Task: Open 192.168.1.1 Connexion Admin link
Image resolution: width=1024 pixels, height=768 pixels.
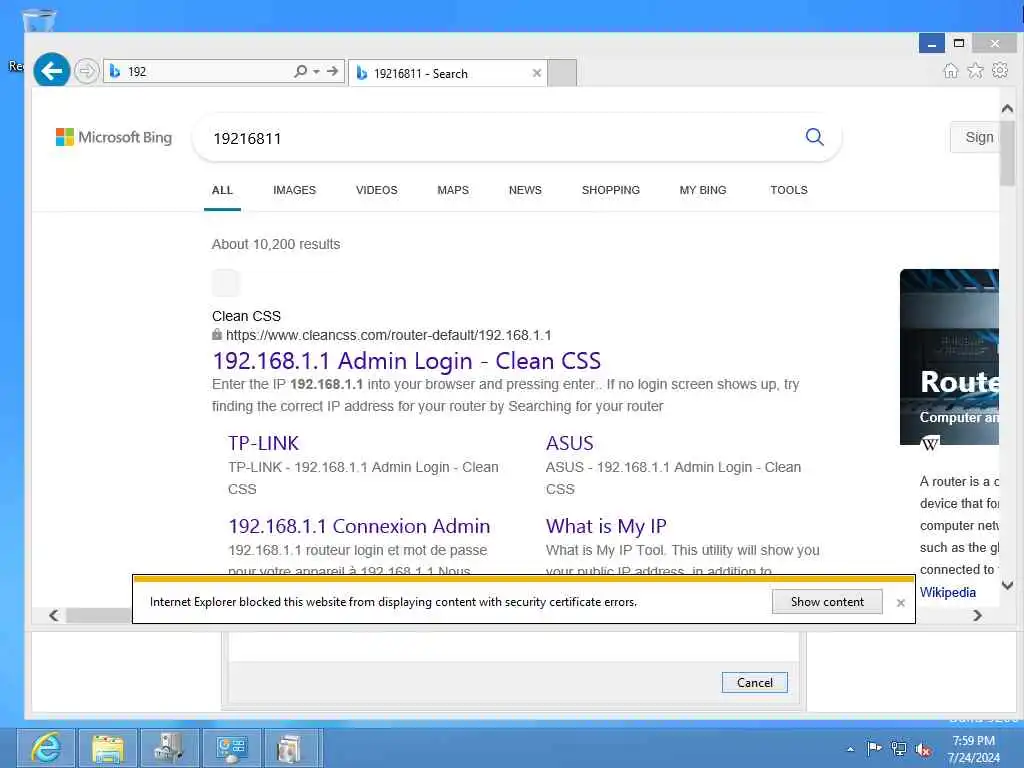Action: [359, 526]
